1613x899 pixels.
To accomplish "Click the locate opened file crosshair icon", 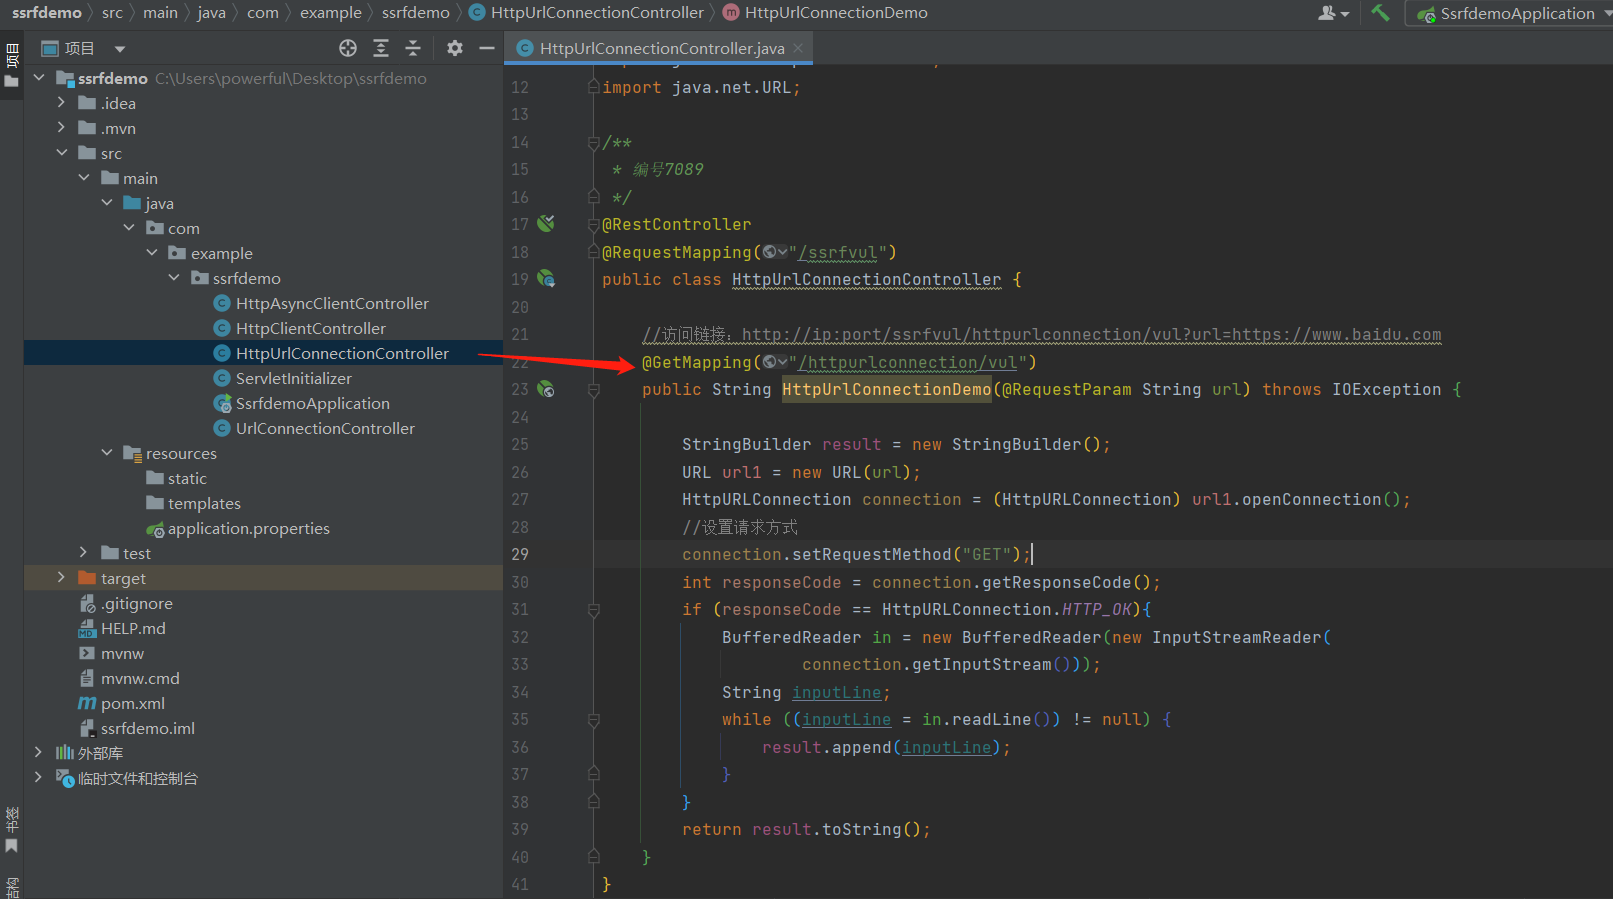I will tap(348, 48).
